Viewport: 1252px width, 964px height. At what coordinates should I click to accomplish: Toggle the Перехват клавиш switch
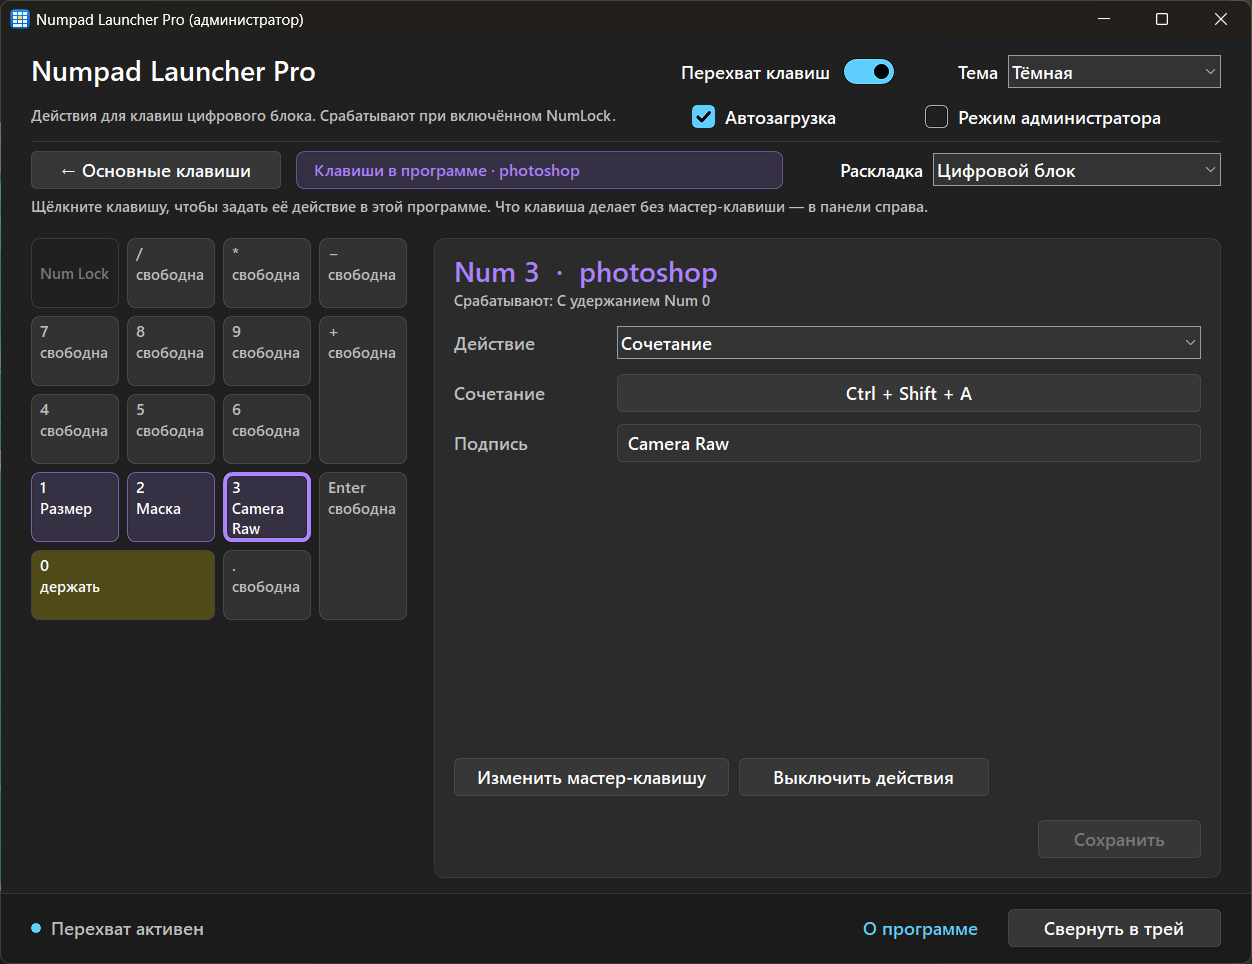[x=868, y=72]
